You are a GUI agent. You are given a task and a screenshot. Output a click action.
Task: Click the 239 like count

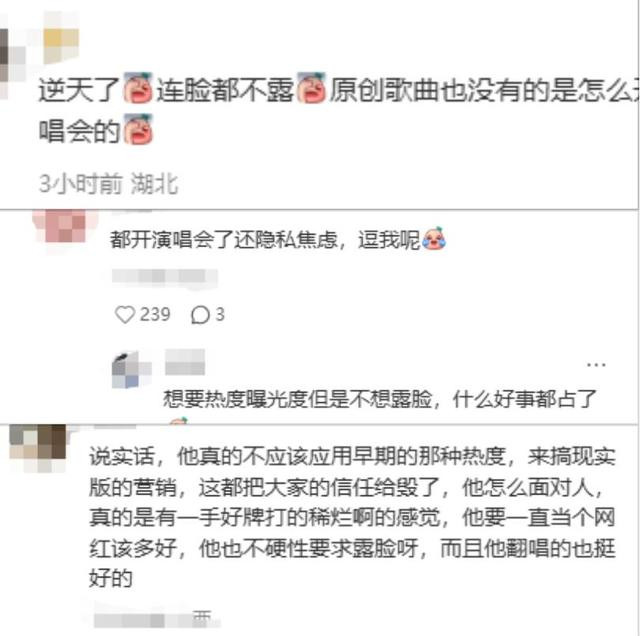point(155,315)
